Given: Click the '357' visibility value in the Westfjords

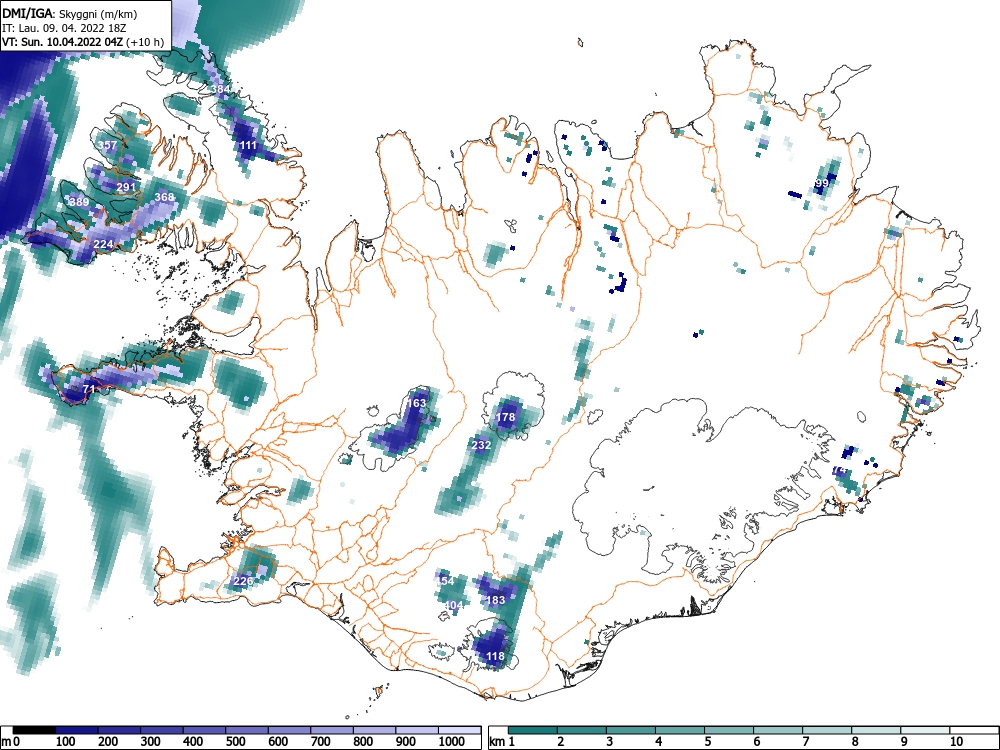Looking at the screenshot, I should click(x=107, y=145).
